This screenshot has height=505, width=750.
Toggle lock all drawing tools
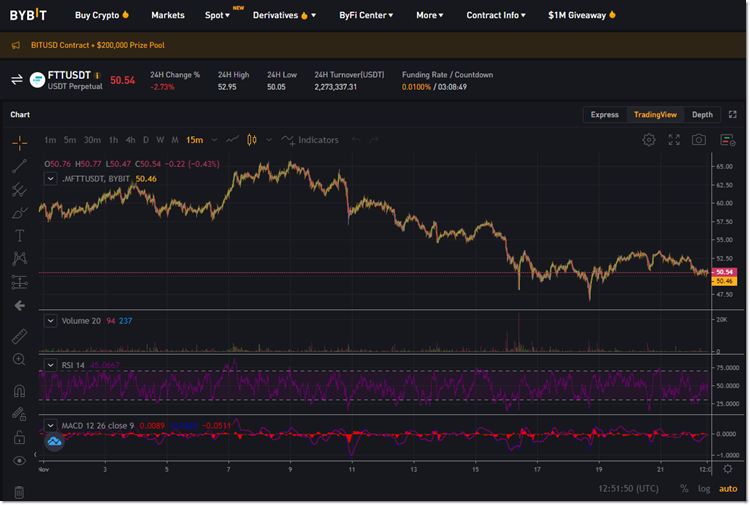tap(19, 437)
